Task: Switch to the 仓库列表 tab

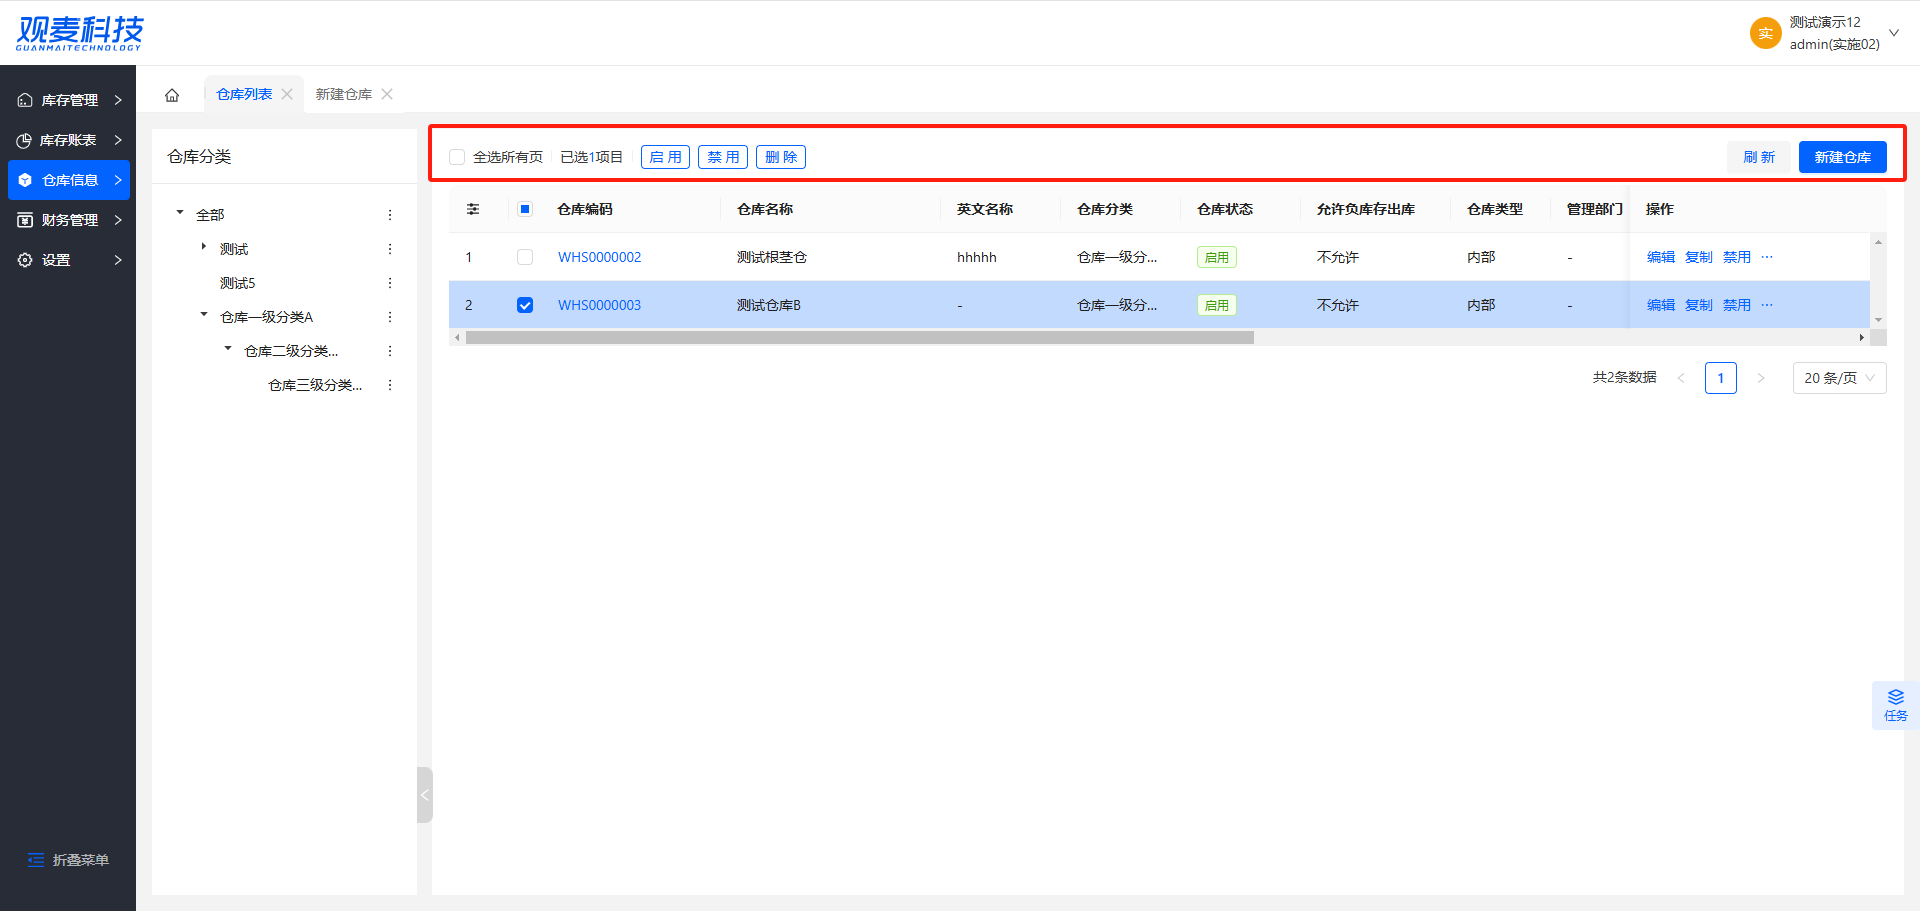Action: pyautogui.click(x=244, y=94)
